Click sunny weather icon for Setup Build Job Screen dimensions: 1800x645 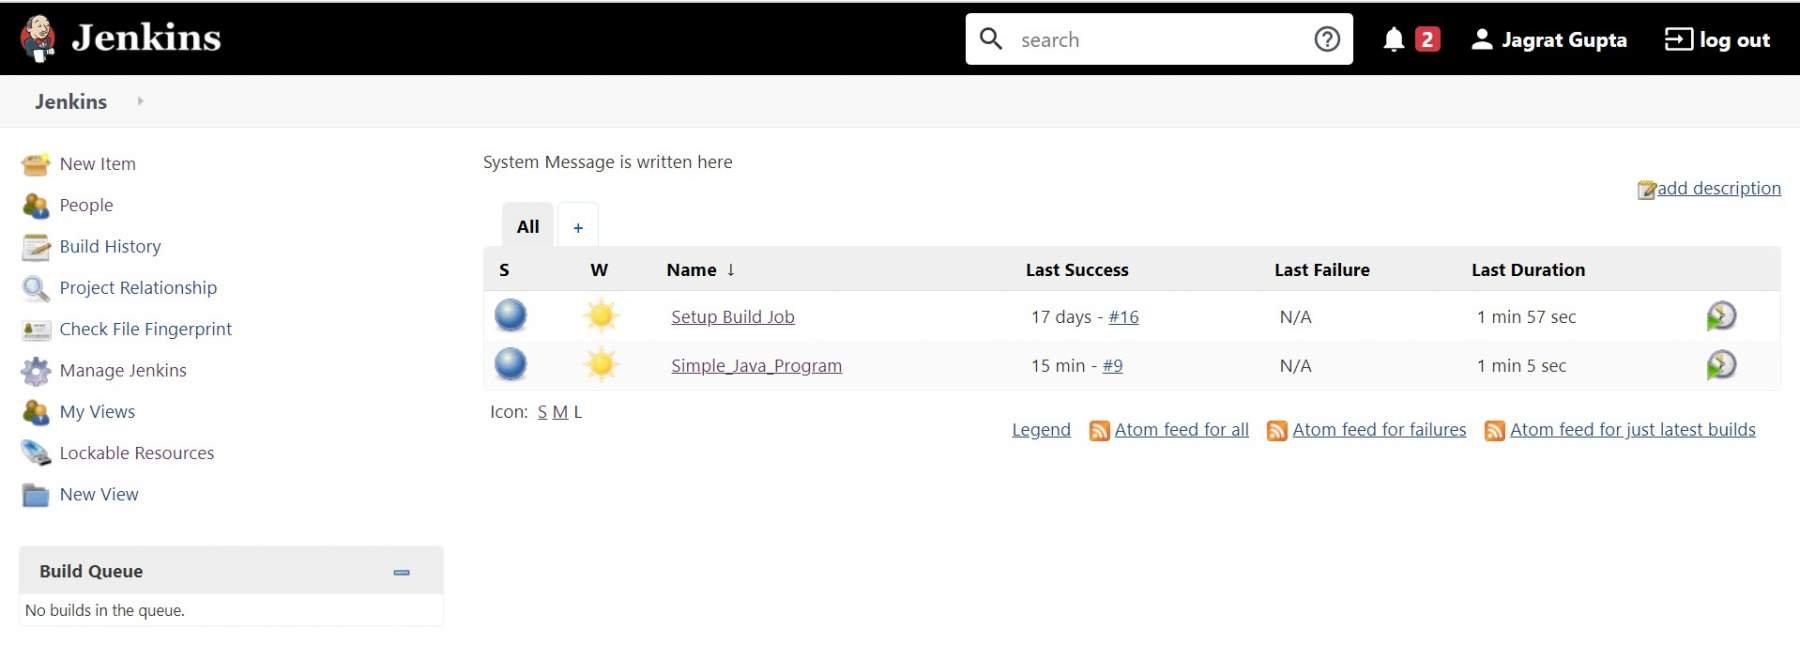coord(601,316)
